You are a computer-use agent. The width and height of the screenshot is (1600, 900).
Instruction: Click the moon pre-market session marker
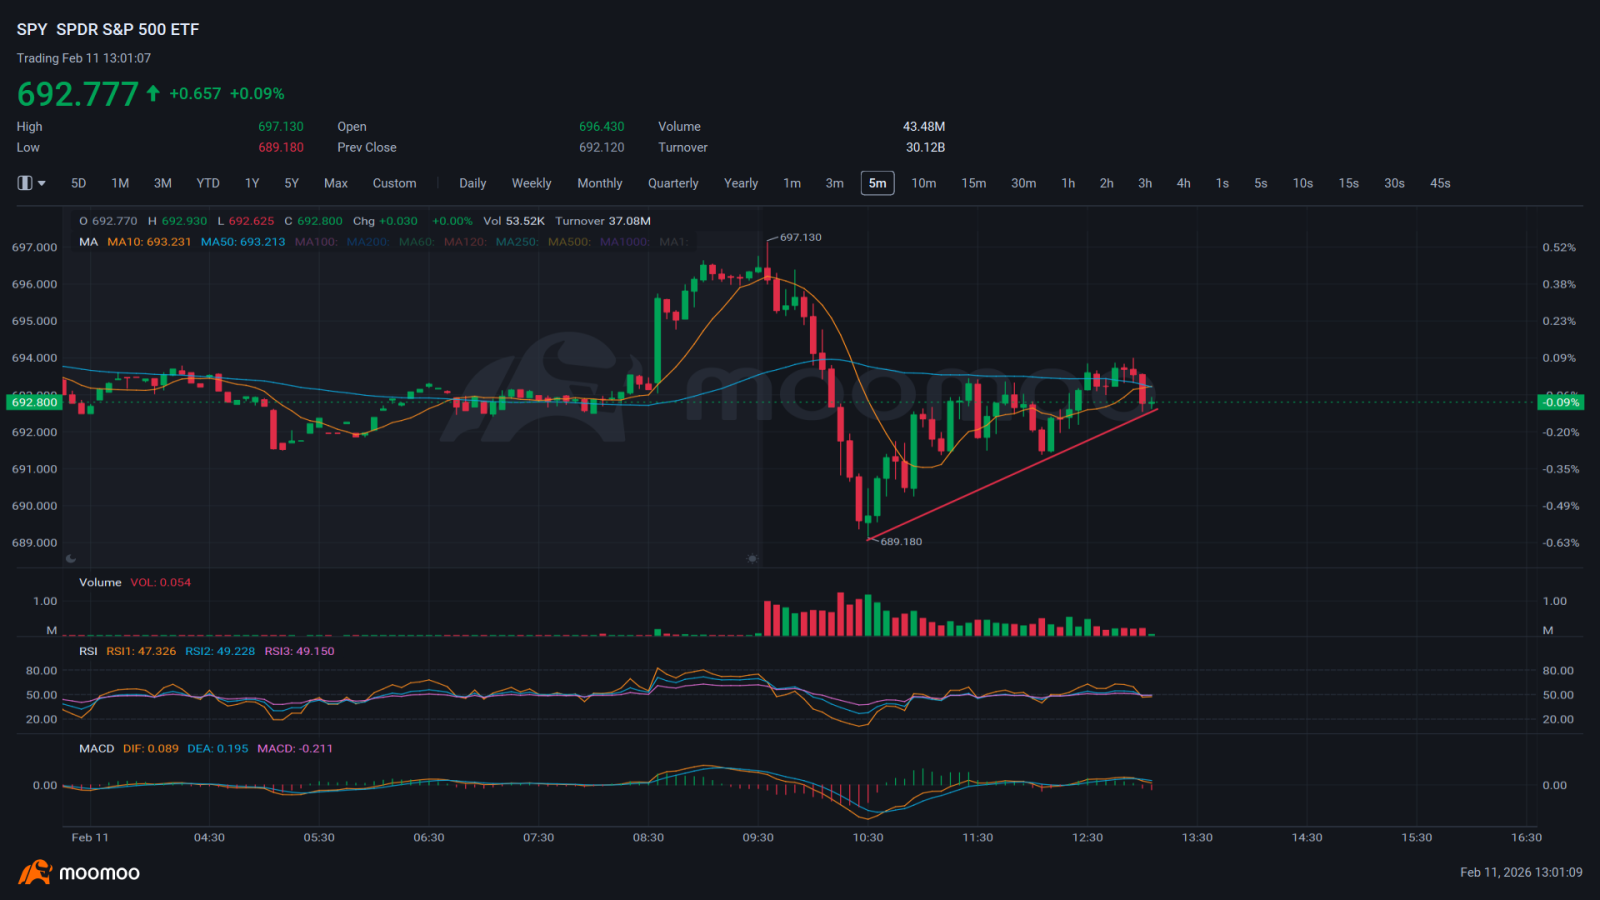70,559
